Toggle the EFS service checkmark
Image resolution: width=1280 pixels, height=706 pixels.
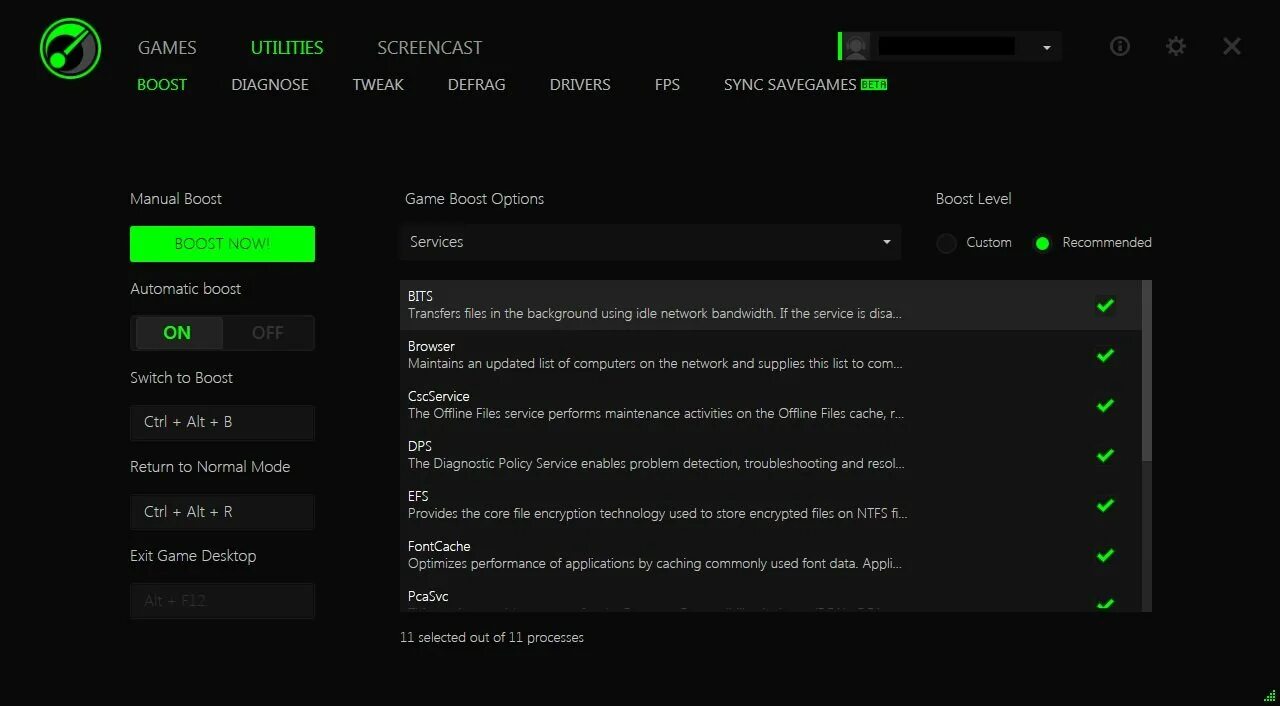click(1105, 505)
